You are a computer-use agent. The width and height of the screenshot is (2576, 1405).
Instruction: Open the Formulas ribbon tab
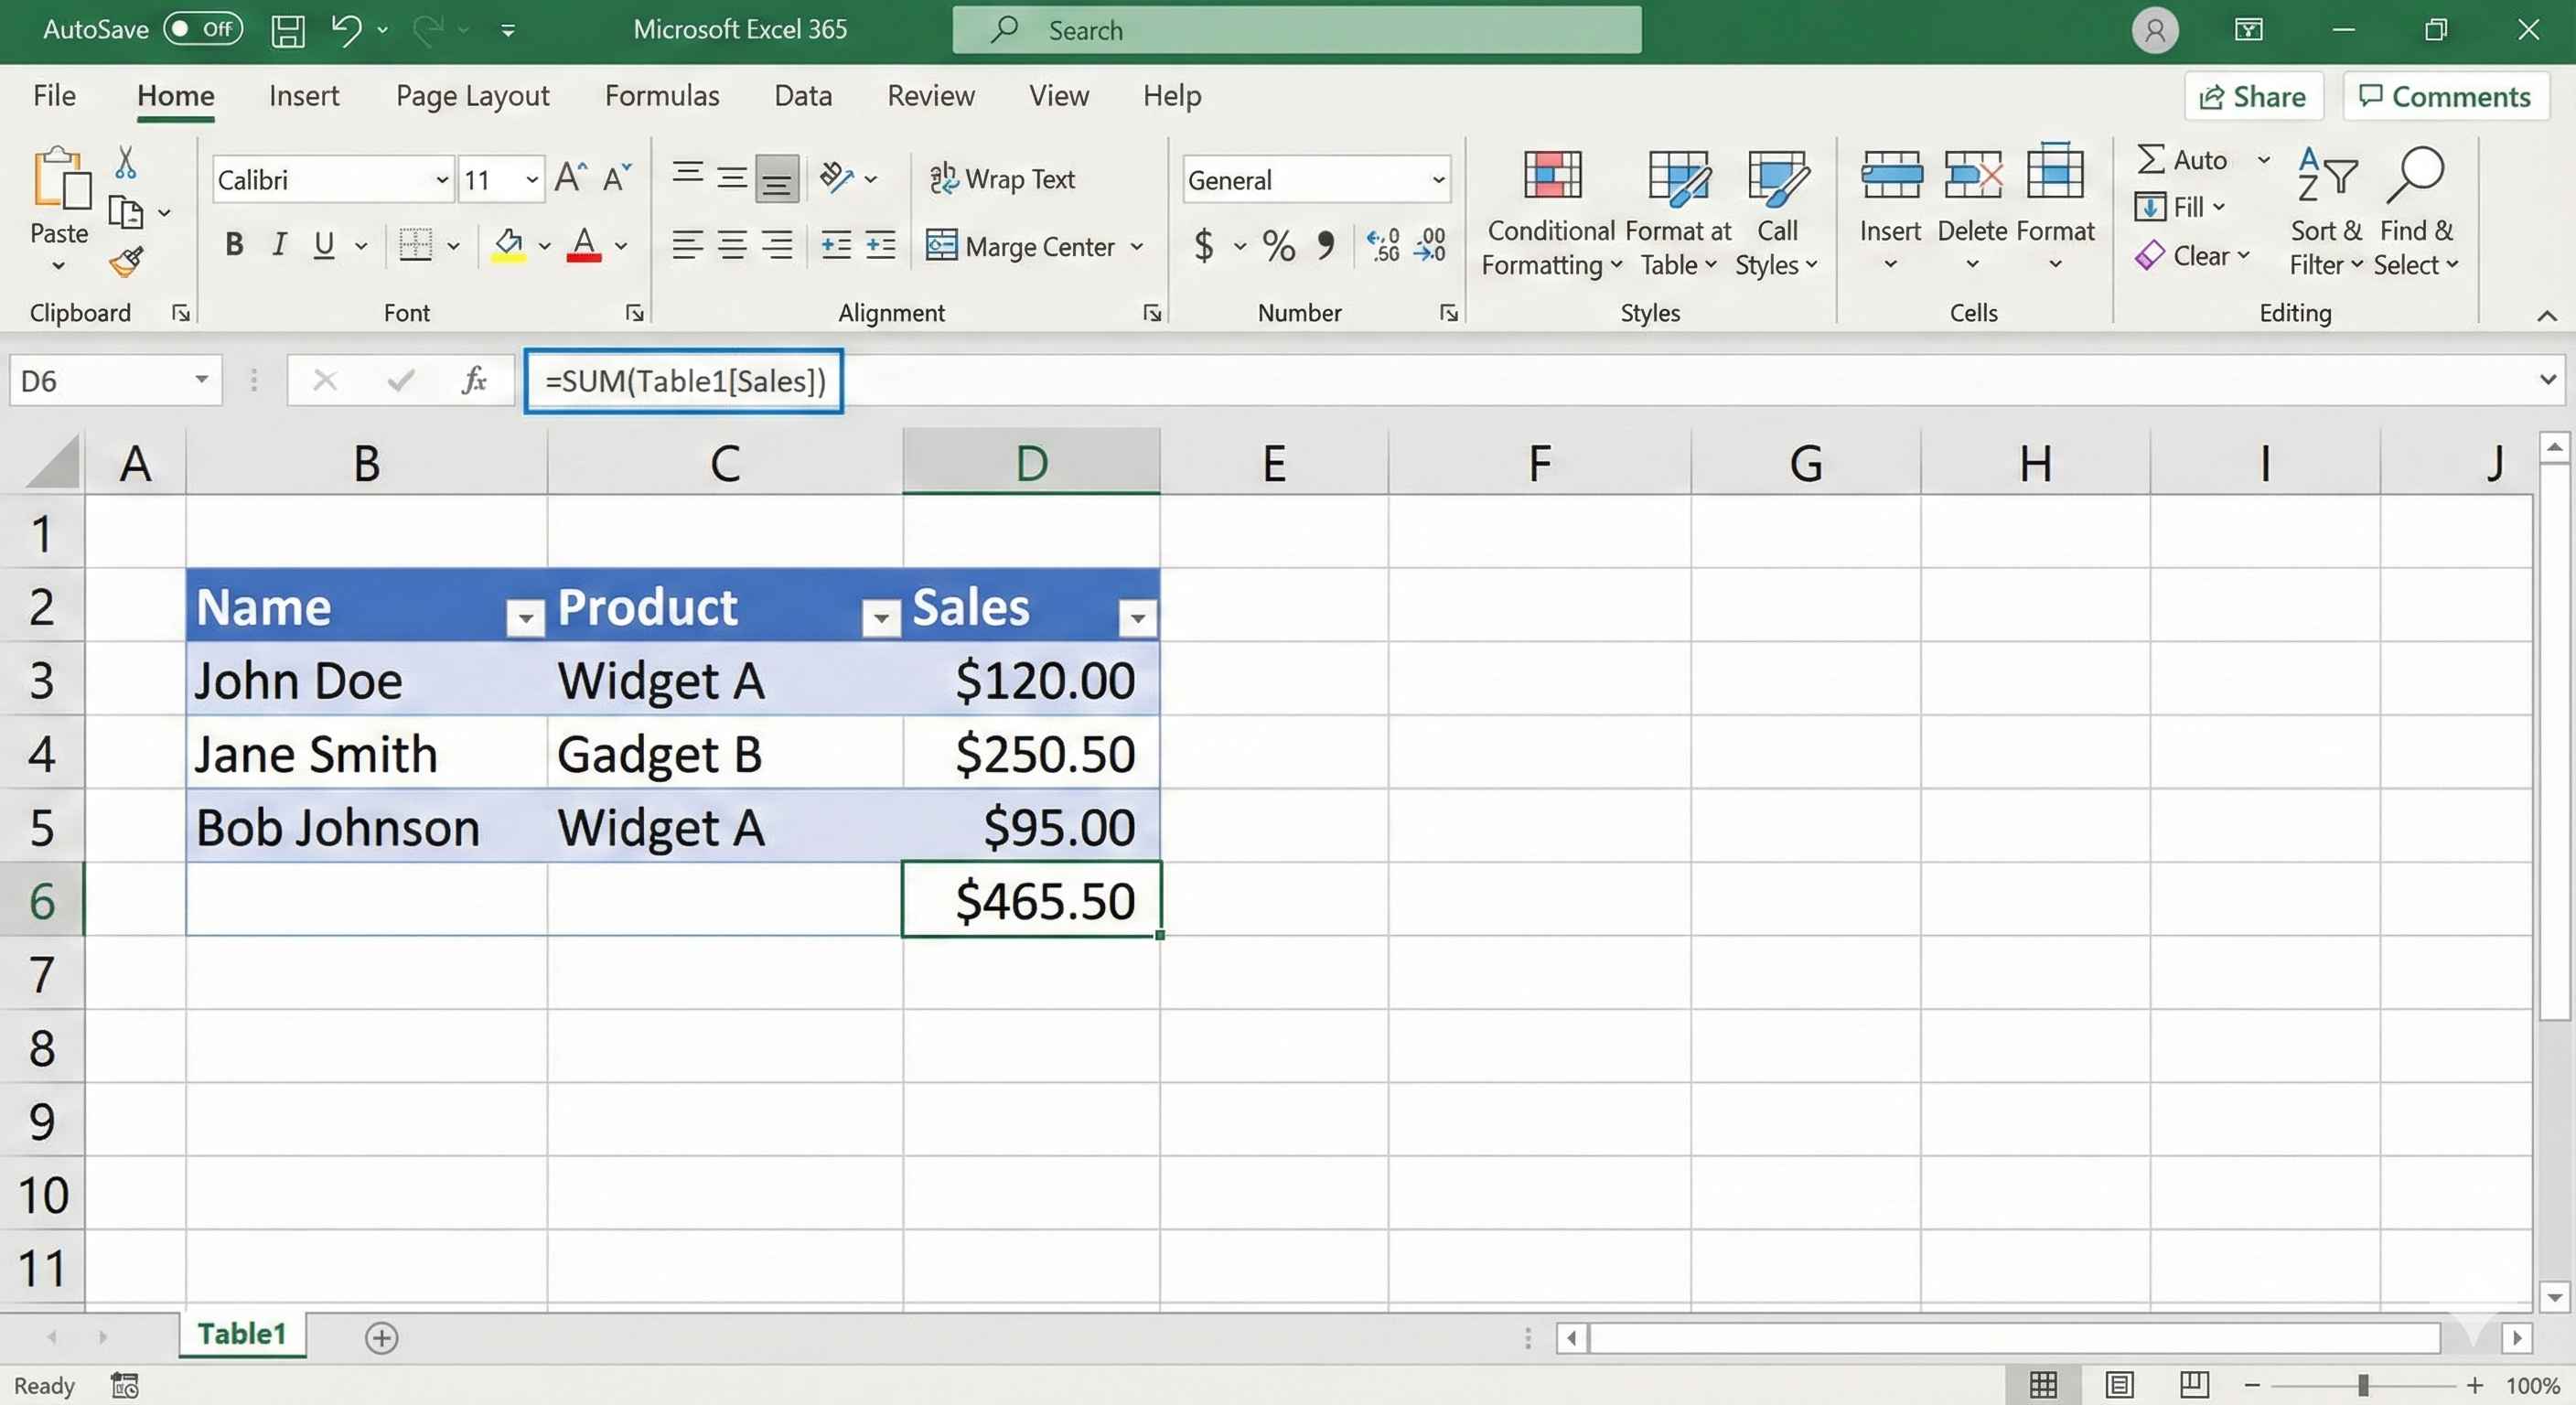click(x=662, y=96)
